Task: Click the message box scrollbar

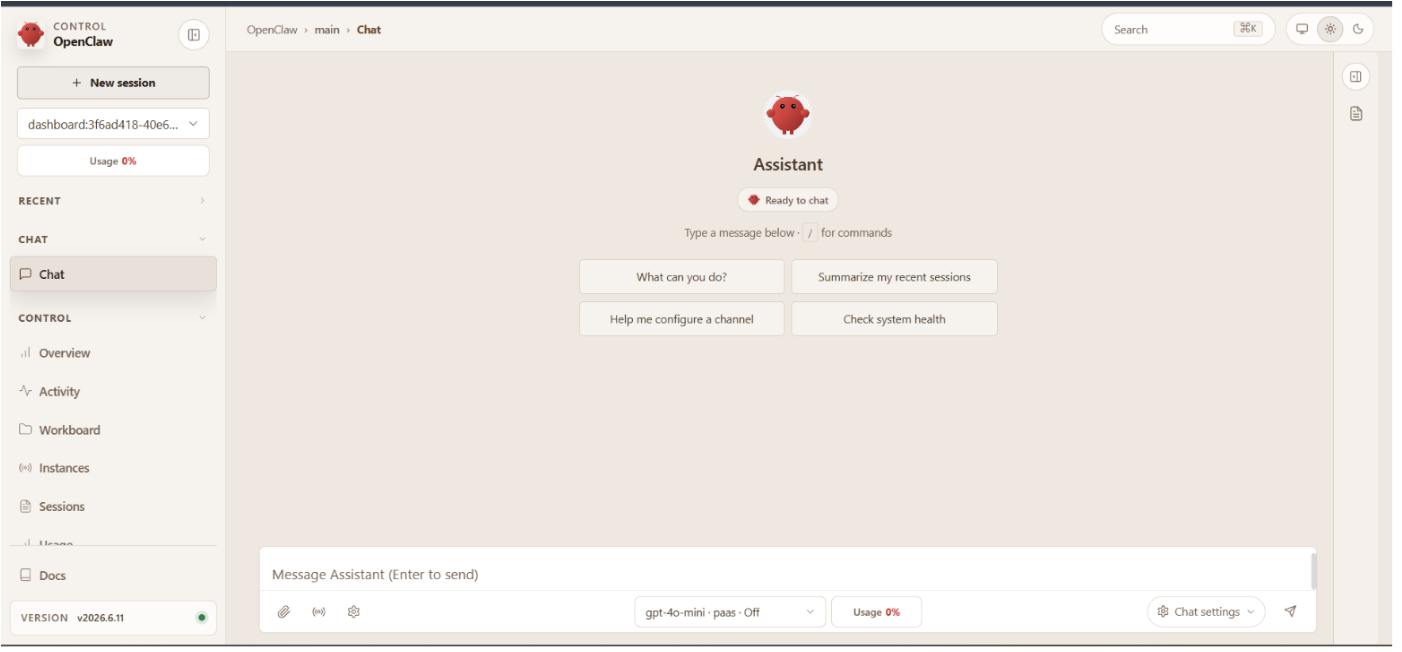Action: 1313,572
